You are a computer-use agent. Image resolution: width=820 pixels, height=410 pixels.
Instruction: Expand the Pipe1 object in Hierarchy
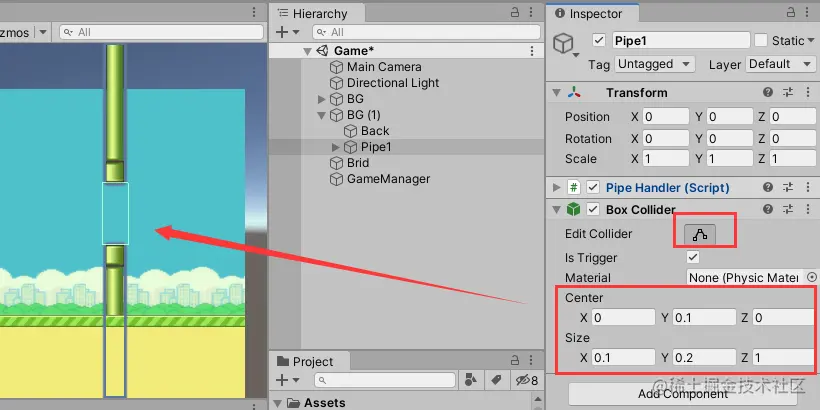pyautogui.click(x=336, y=147)
